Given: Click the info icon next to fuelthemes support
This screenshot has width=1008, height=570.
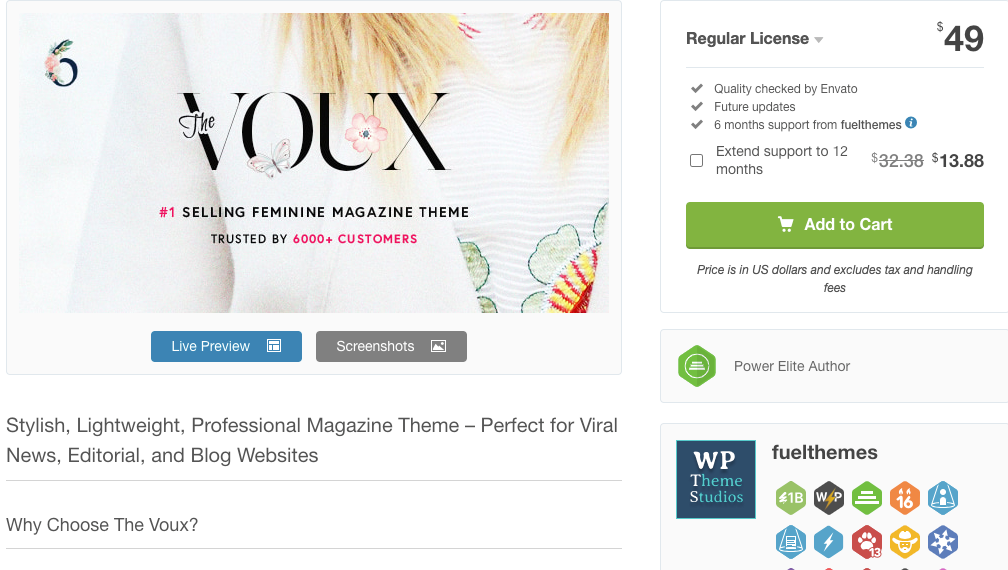Looking at the screenshot, I should coord(911,123).
